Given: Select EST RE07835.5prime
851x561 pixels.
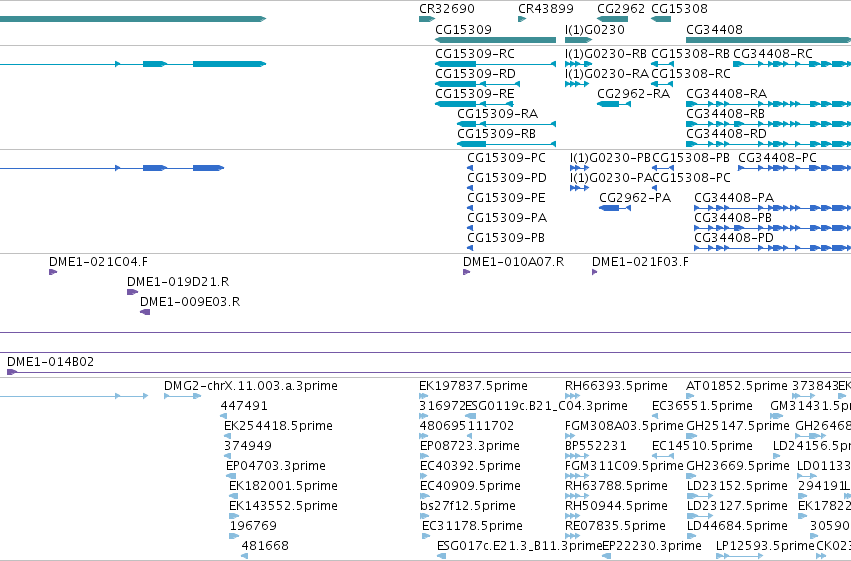Looking at the screenshot, I should point(573,537).
